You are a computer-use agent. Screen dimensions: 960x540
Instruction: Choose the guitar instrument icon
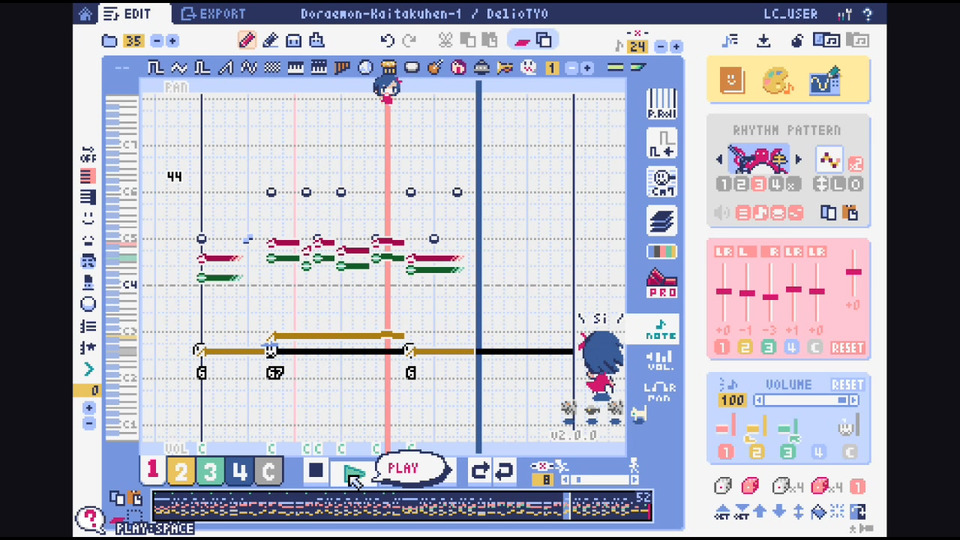435,67
